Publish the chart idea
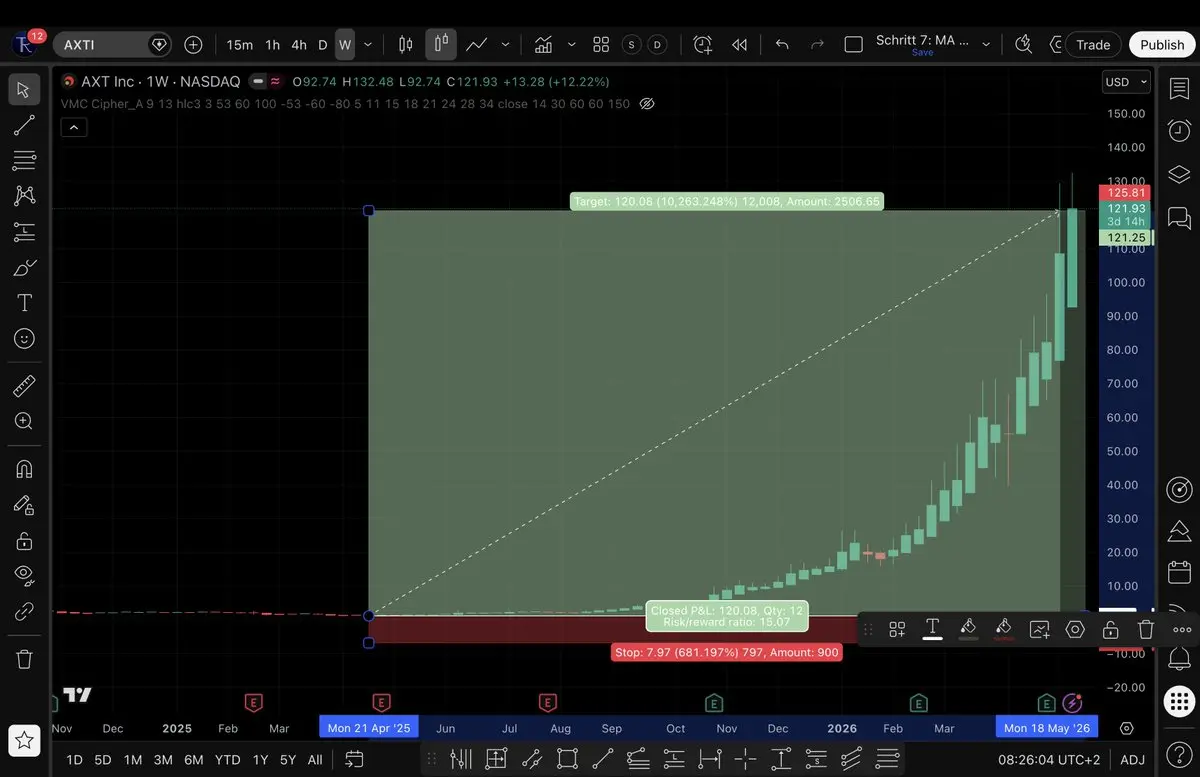The width and height of the screenshot is (1200, 777). tap(1162, 45)
